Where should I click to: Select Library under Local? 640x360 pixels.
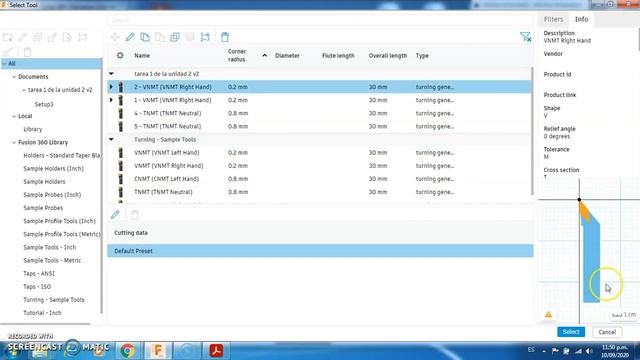click(x=33, y=129)
